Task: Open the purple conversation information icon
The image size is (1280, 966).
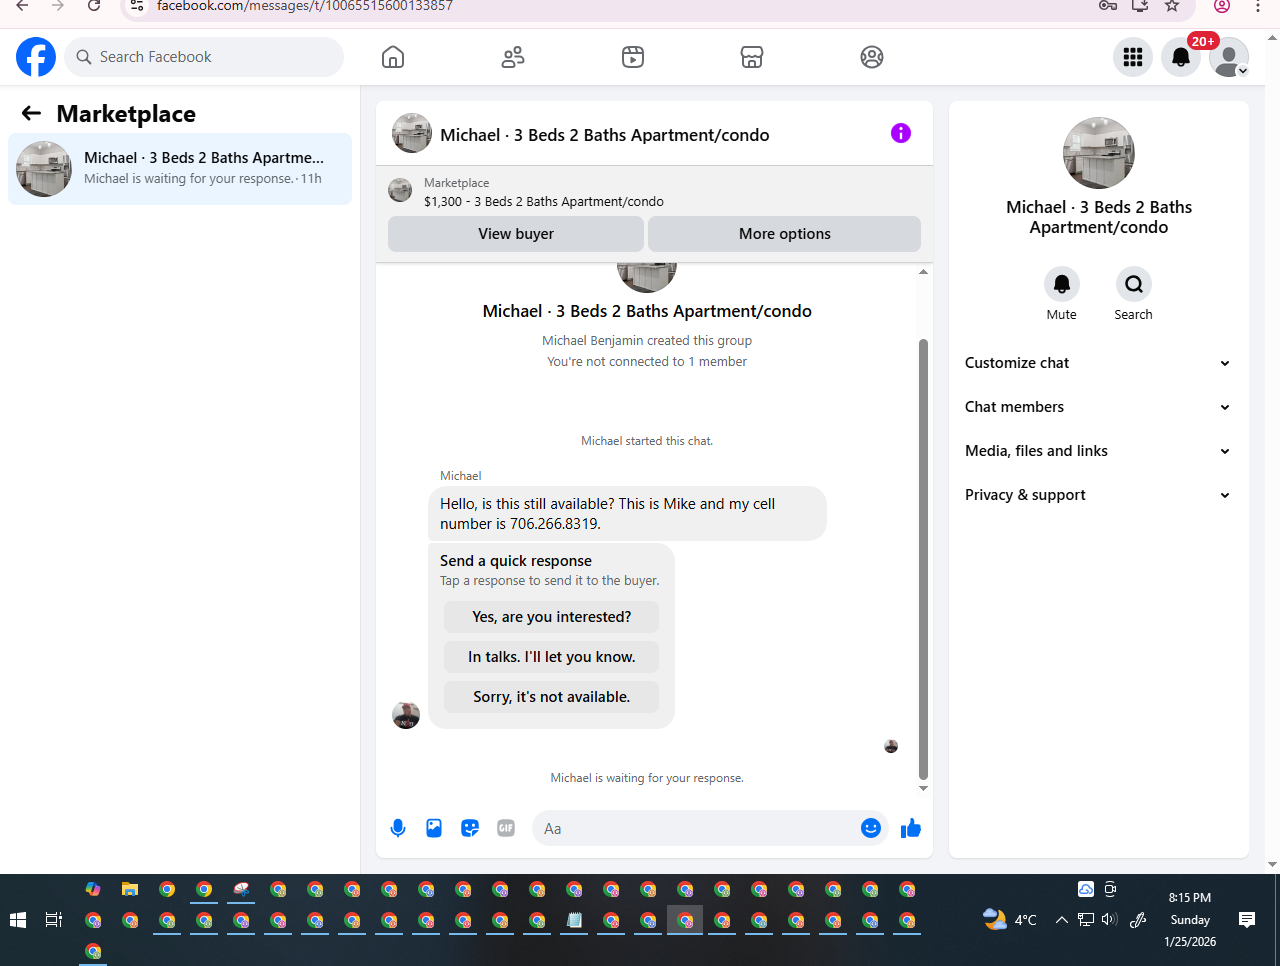Action: [x=901, y=133]
